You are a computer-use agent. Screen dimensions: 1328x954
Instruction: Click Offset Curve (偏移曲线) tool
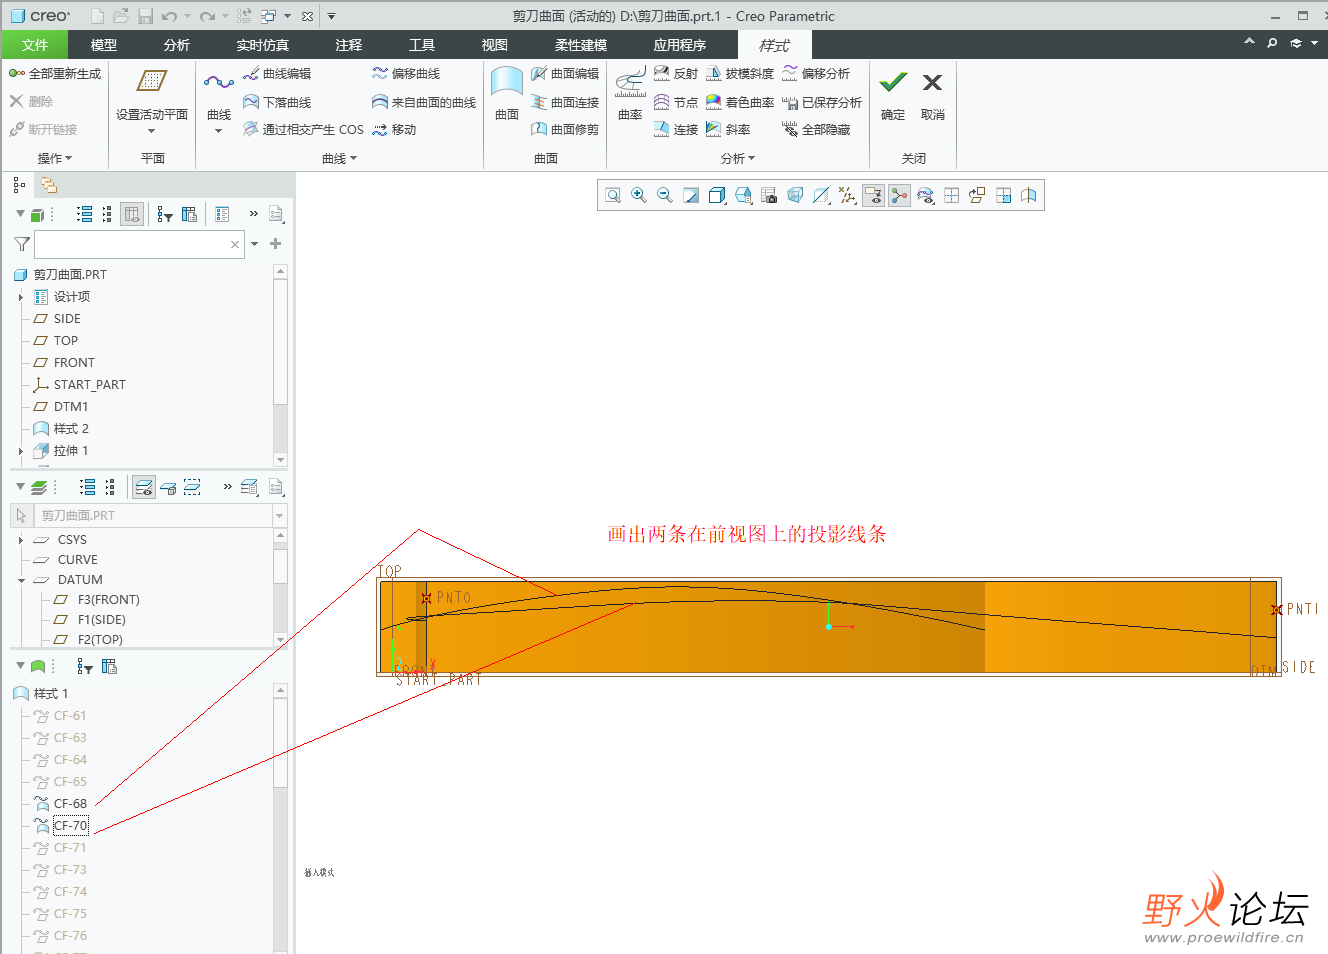407,74
